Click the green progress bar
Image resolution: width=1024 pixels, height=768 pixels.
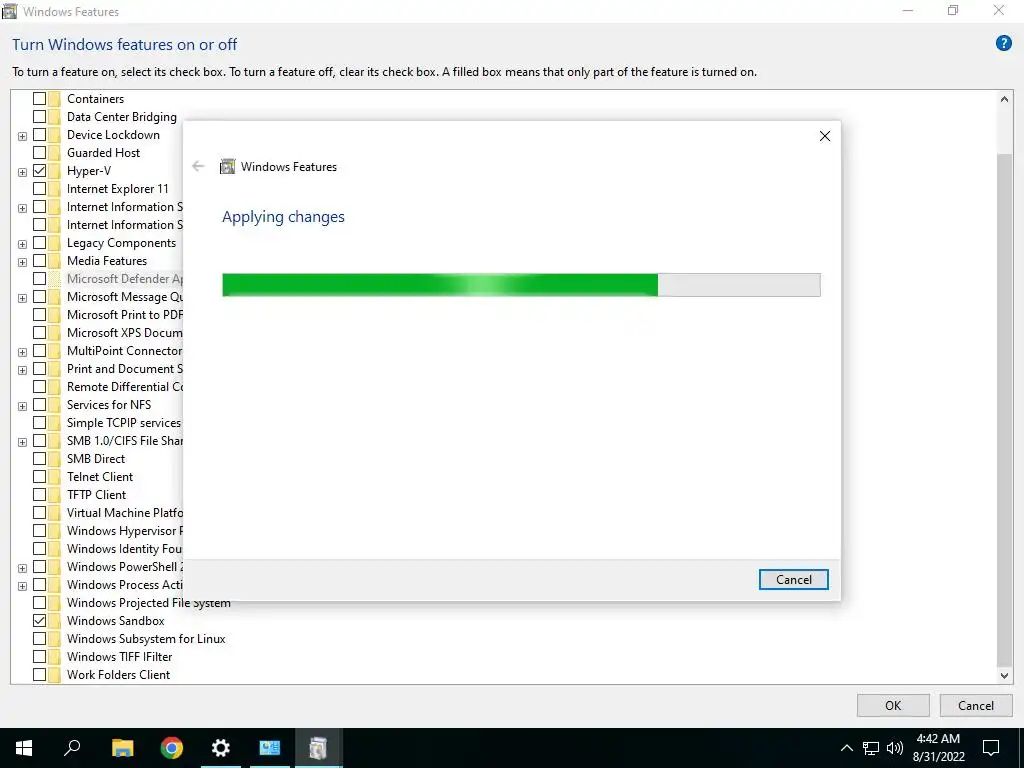(521, 285)
